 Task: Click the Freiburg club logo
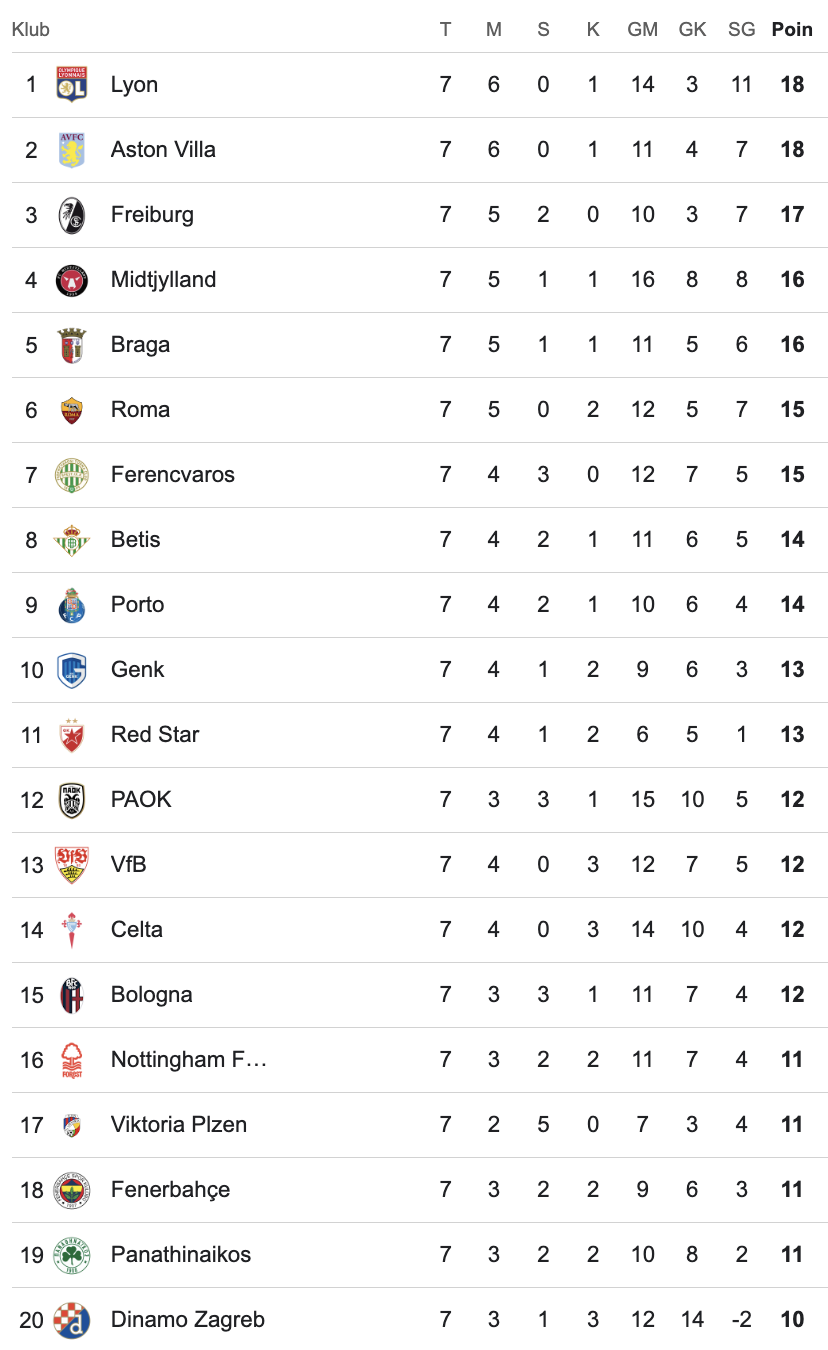(x=72, y=215)
